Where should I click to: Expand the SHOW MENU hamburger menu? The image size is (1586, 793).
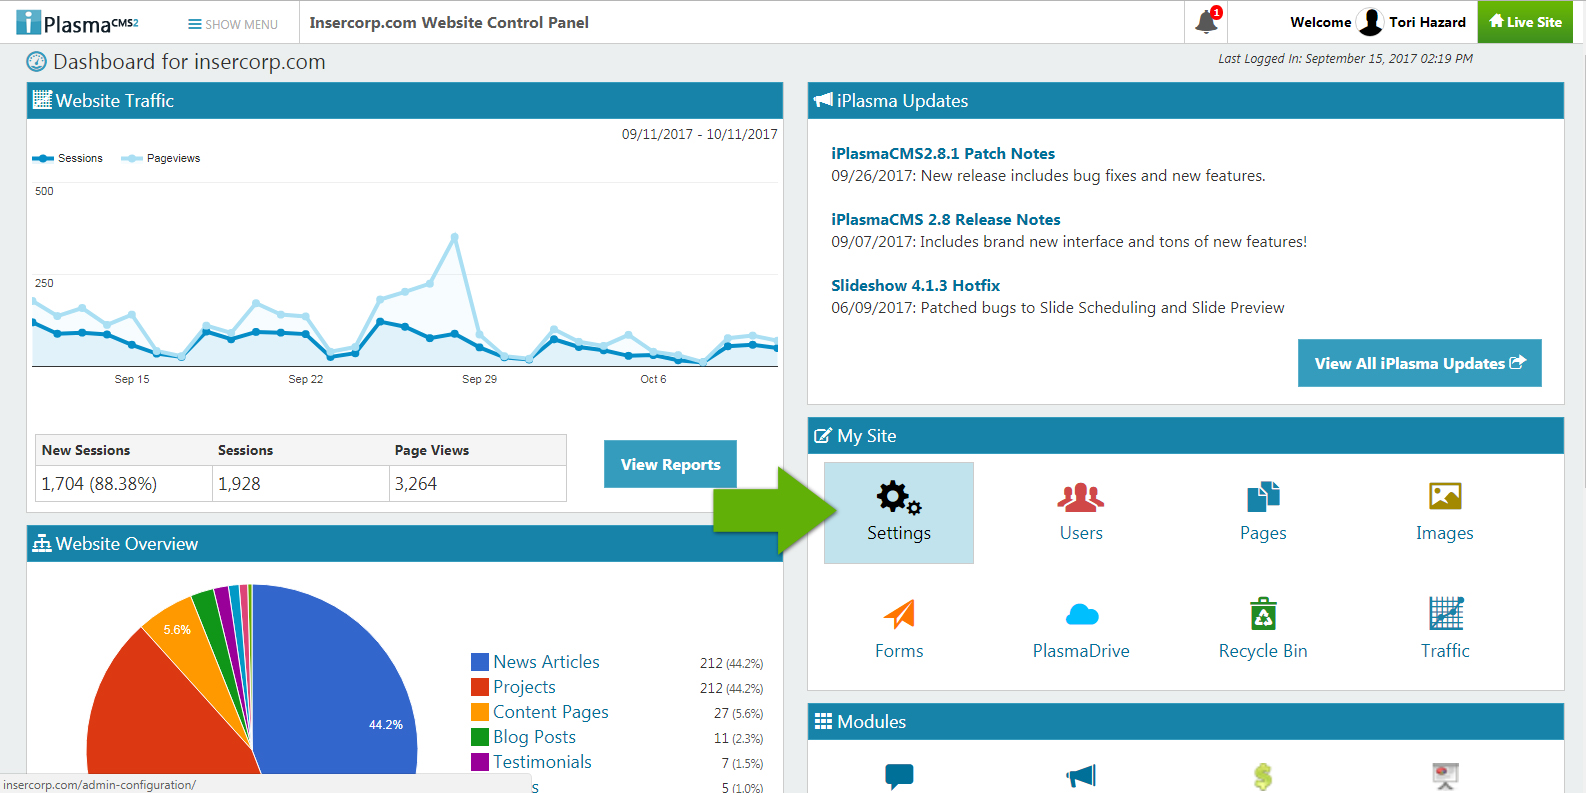point(233,24)
